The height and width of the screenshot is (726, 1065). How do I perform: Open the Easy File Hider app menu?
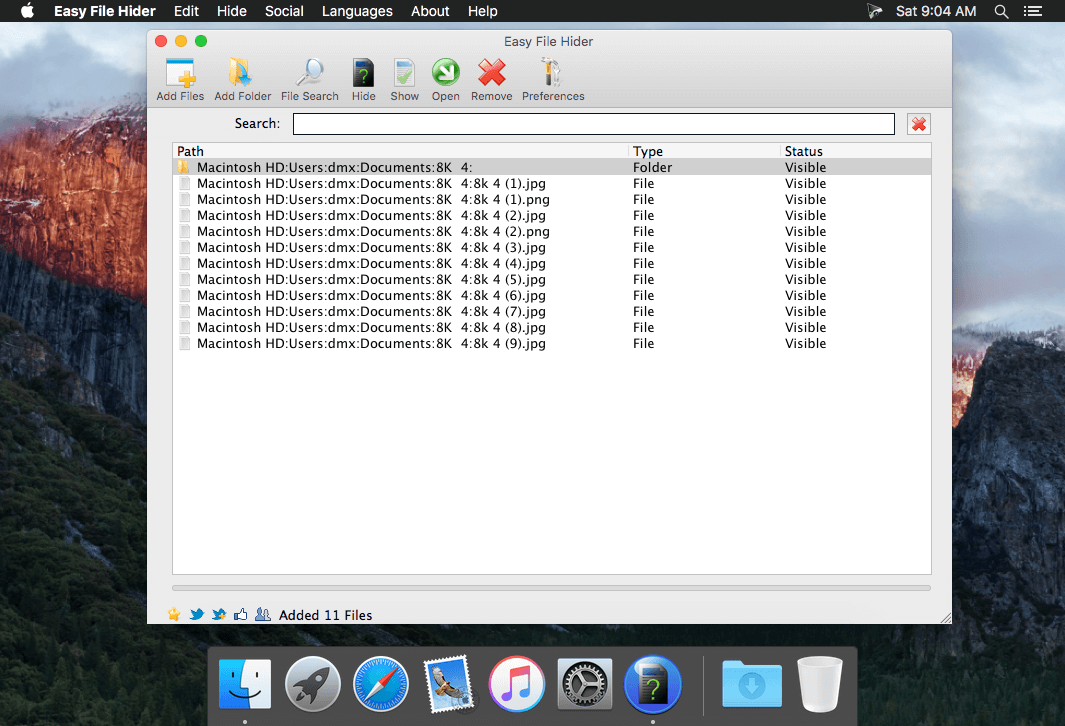pos(105,11)
